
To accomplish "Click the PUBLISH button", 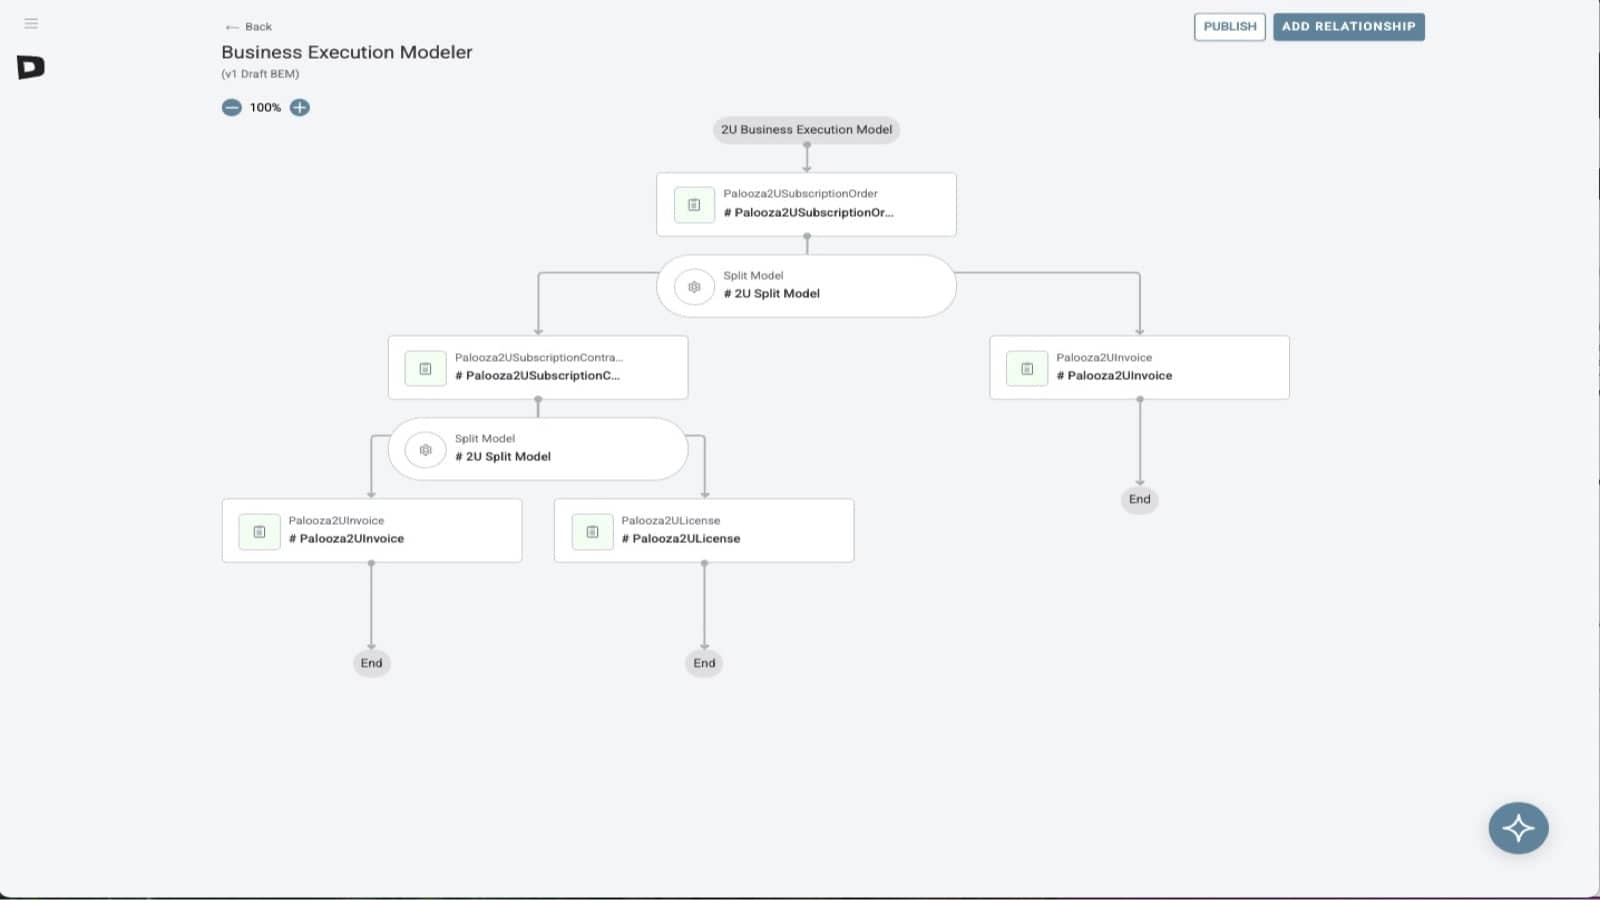I will (1229, 26).
